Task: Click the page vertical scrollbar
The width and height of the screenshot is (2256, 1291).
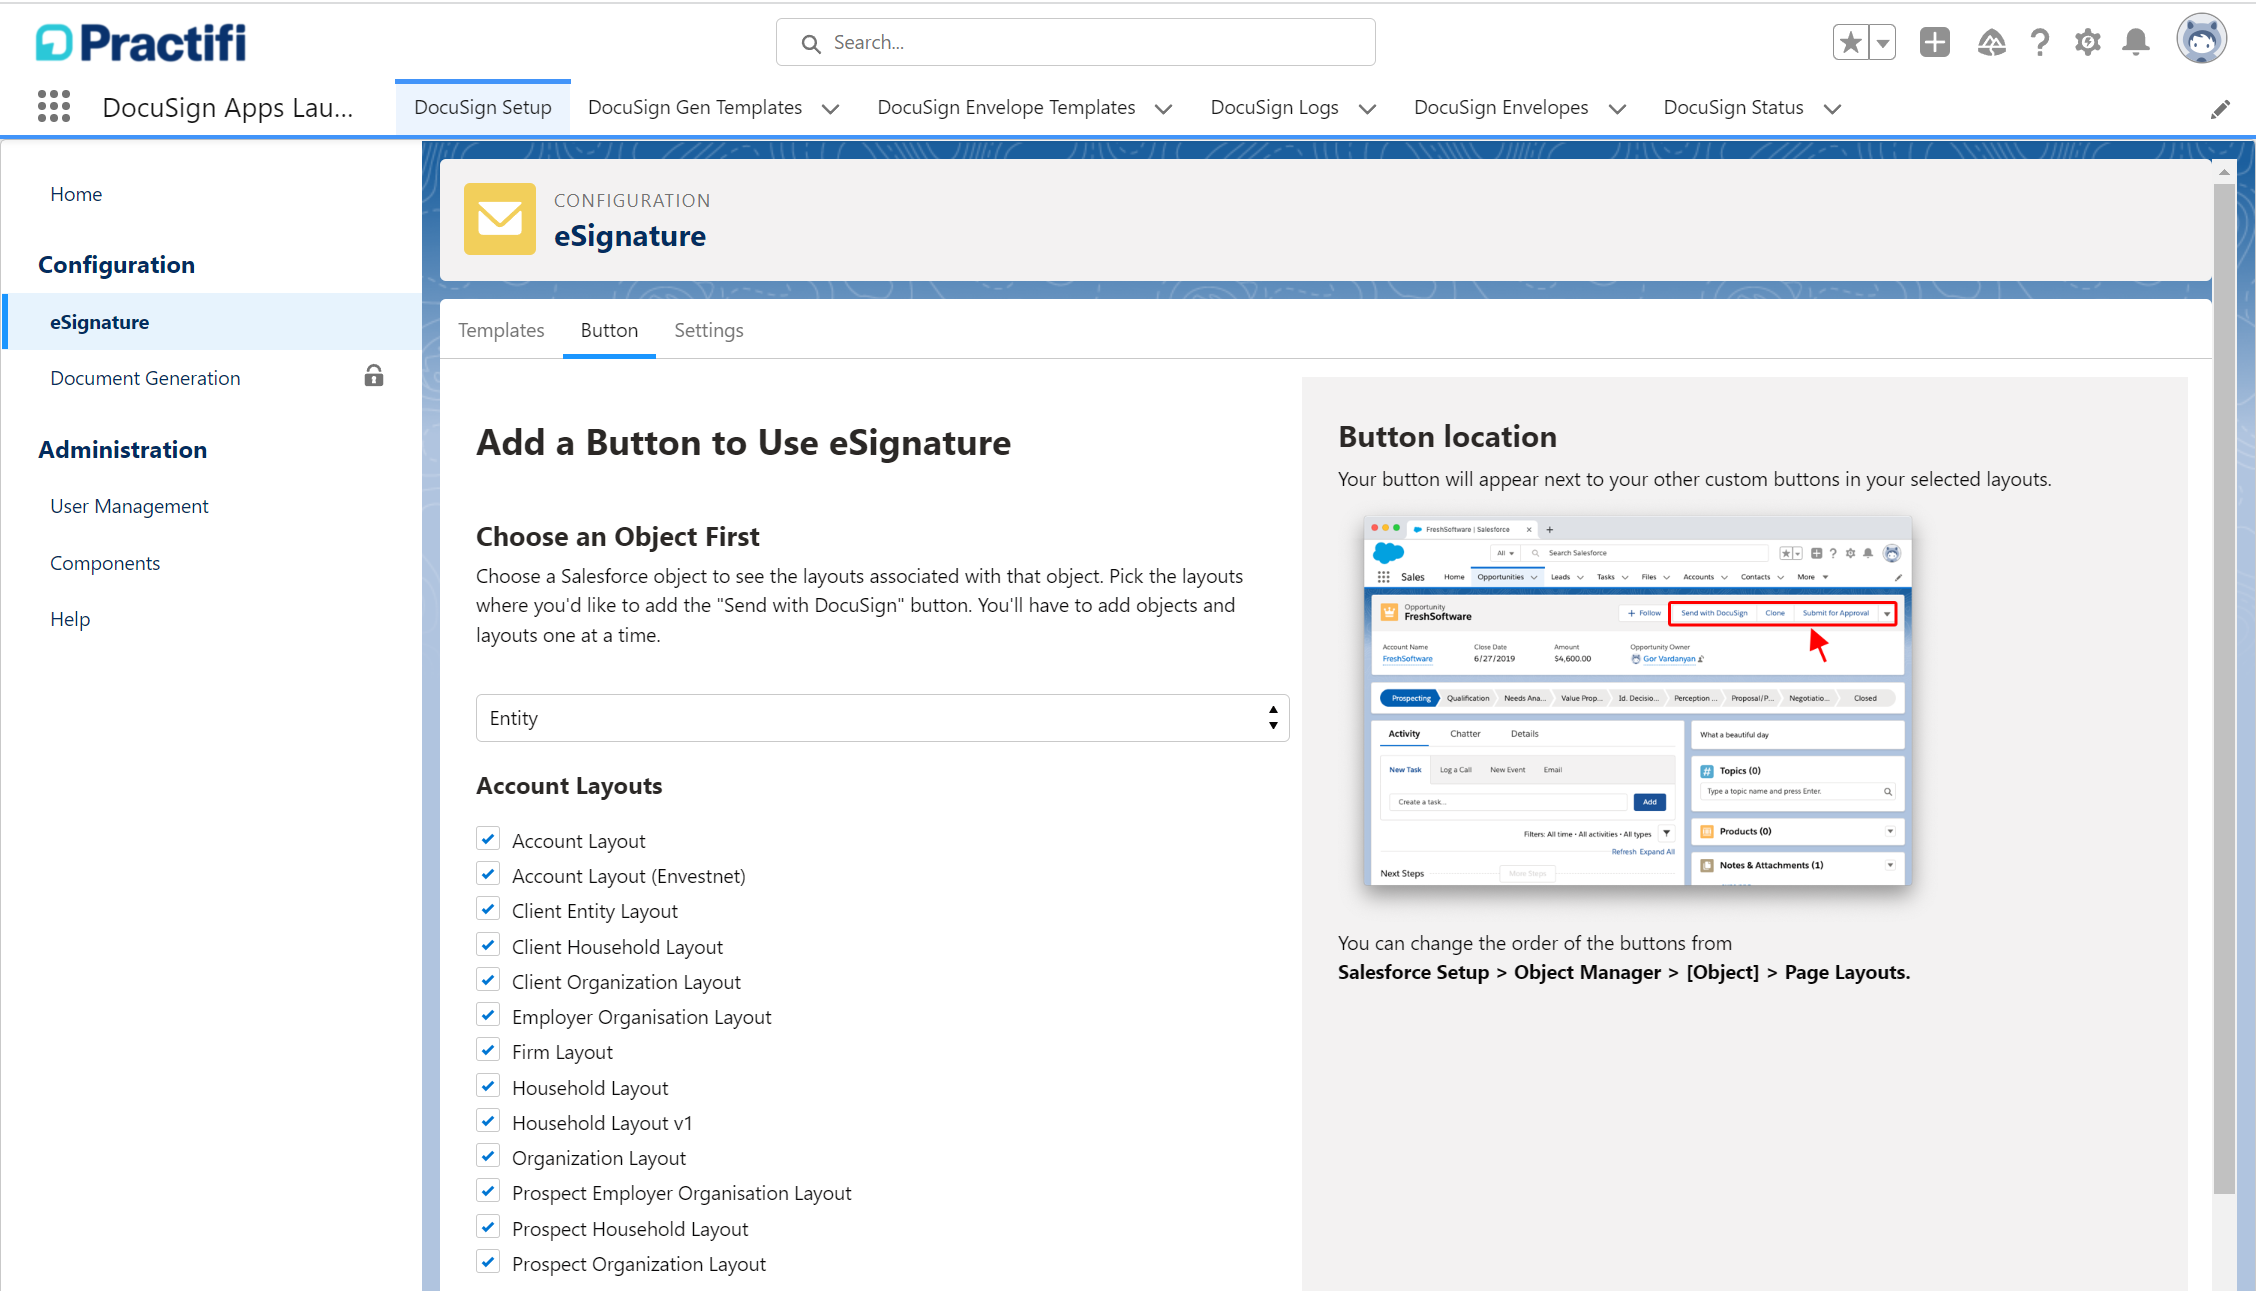Action: tap(2224, 690)
